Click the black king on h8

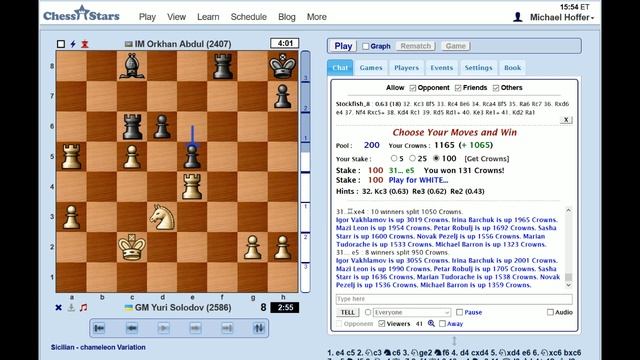tap(283, 66)
